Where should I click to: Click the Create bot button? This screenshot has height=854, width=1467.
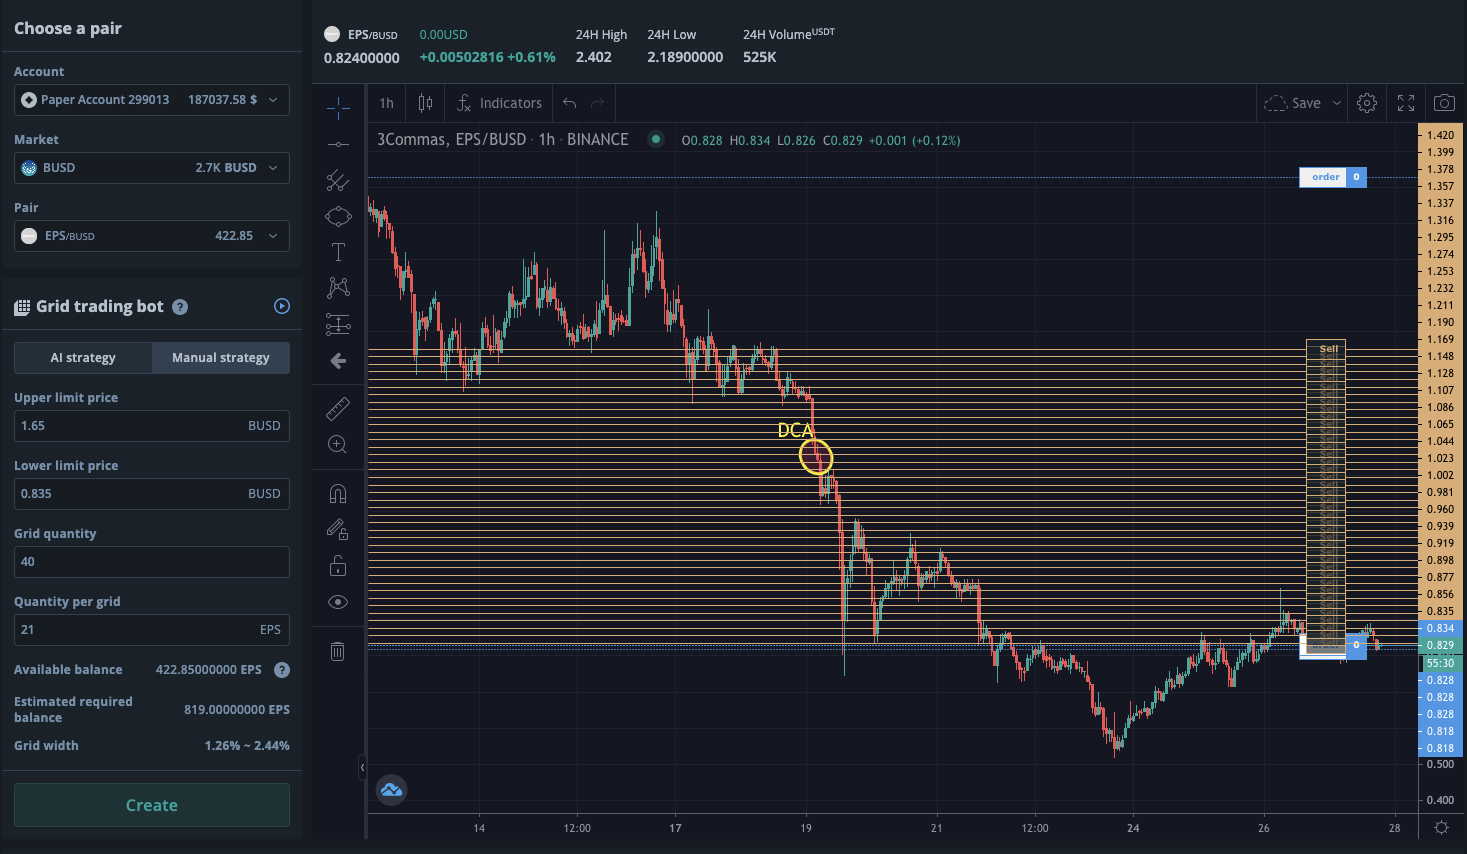(152, 805)
